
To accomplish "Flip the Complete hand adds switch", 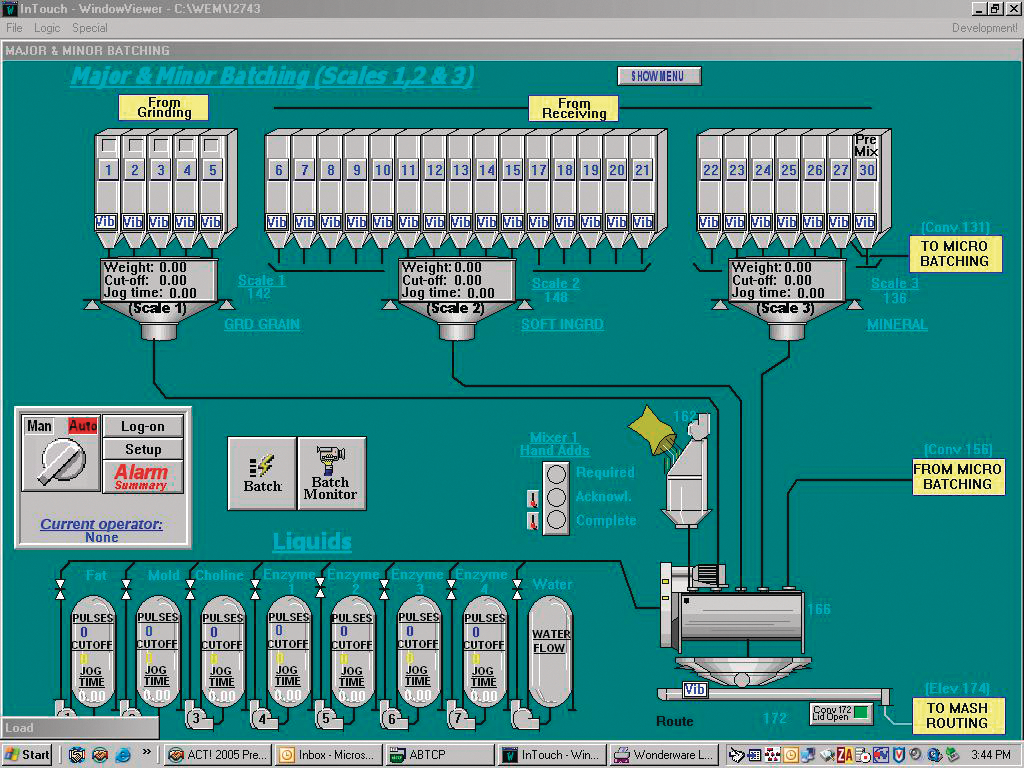I will point(532,520).
